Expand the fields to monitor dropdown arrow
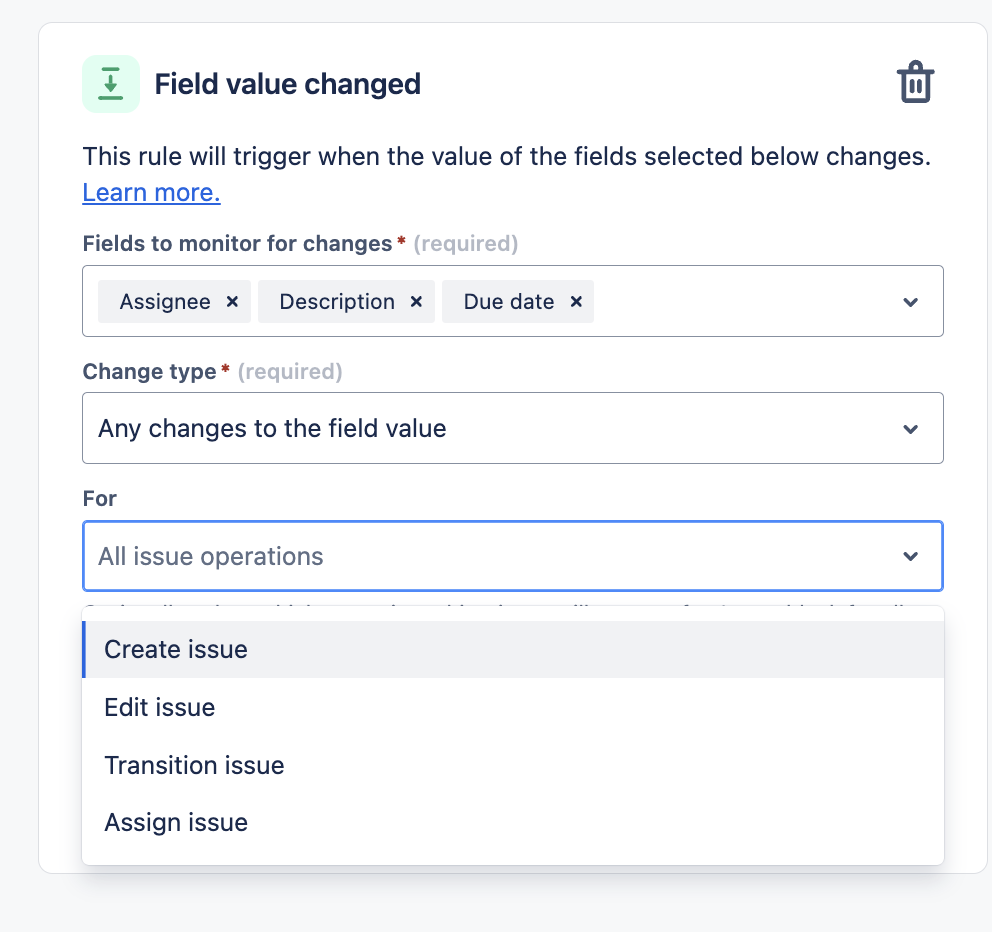 coord(910,302)
